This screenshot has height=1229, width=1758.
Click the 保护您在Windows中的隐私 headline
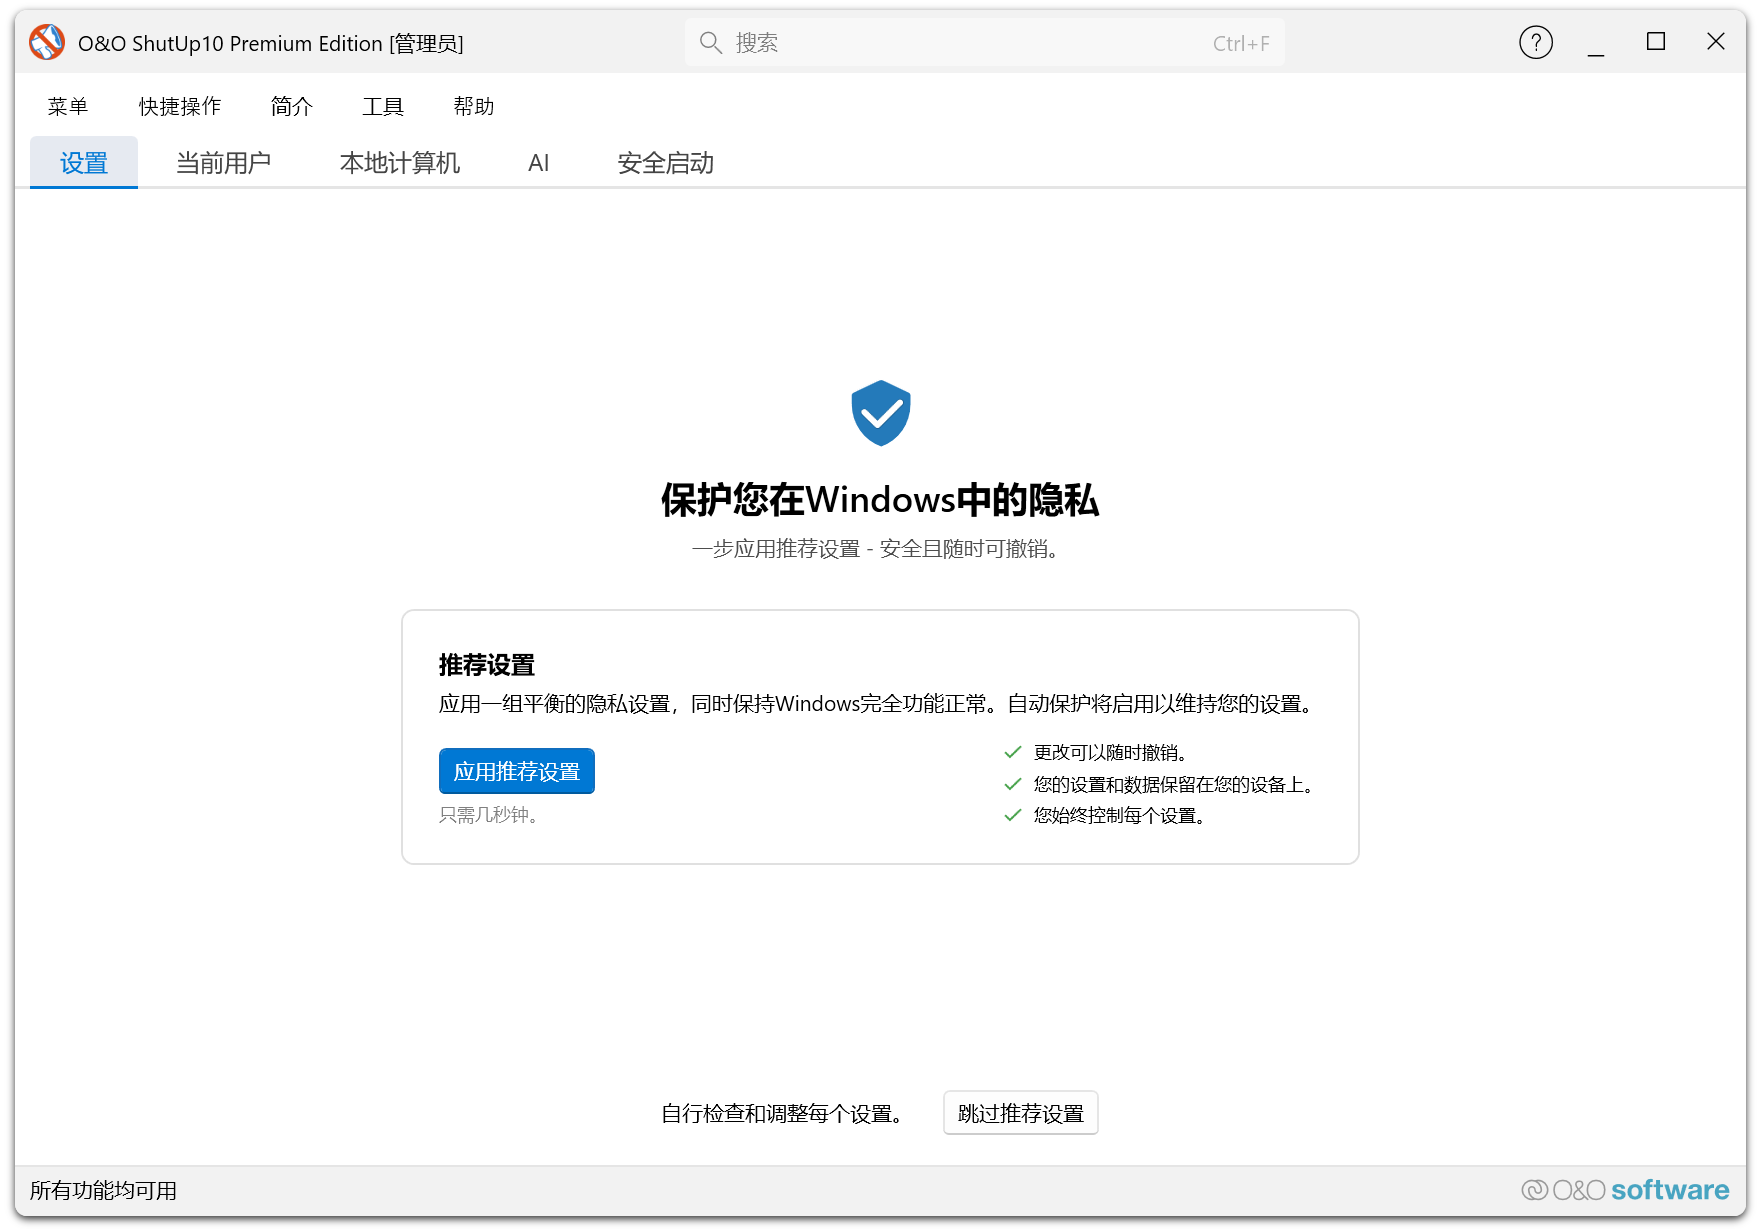coord(880,500)
